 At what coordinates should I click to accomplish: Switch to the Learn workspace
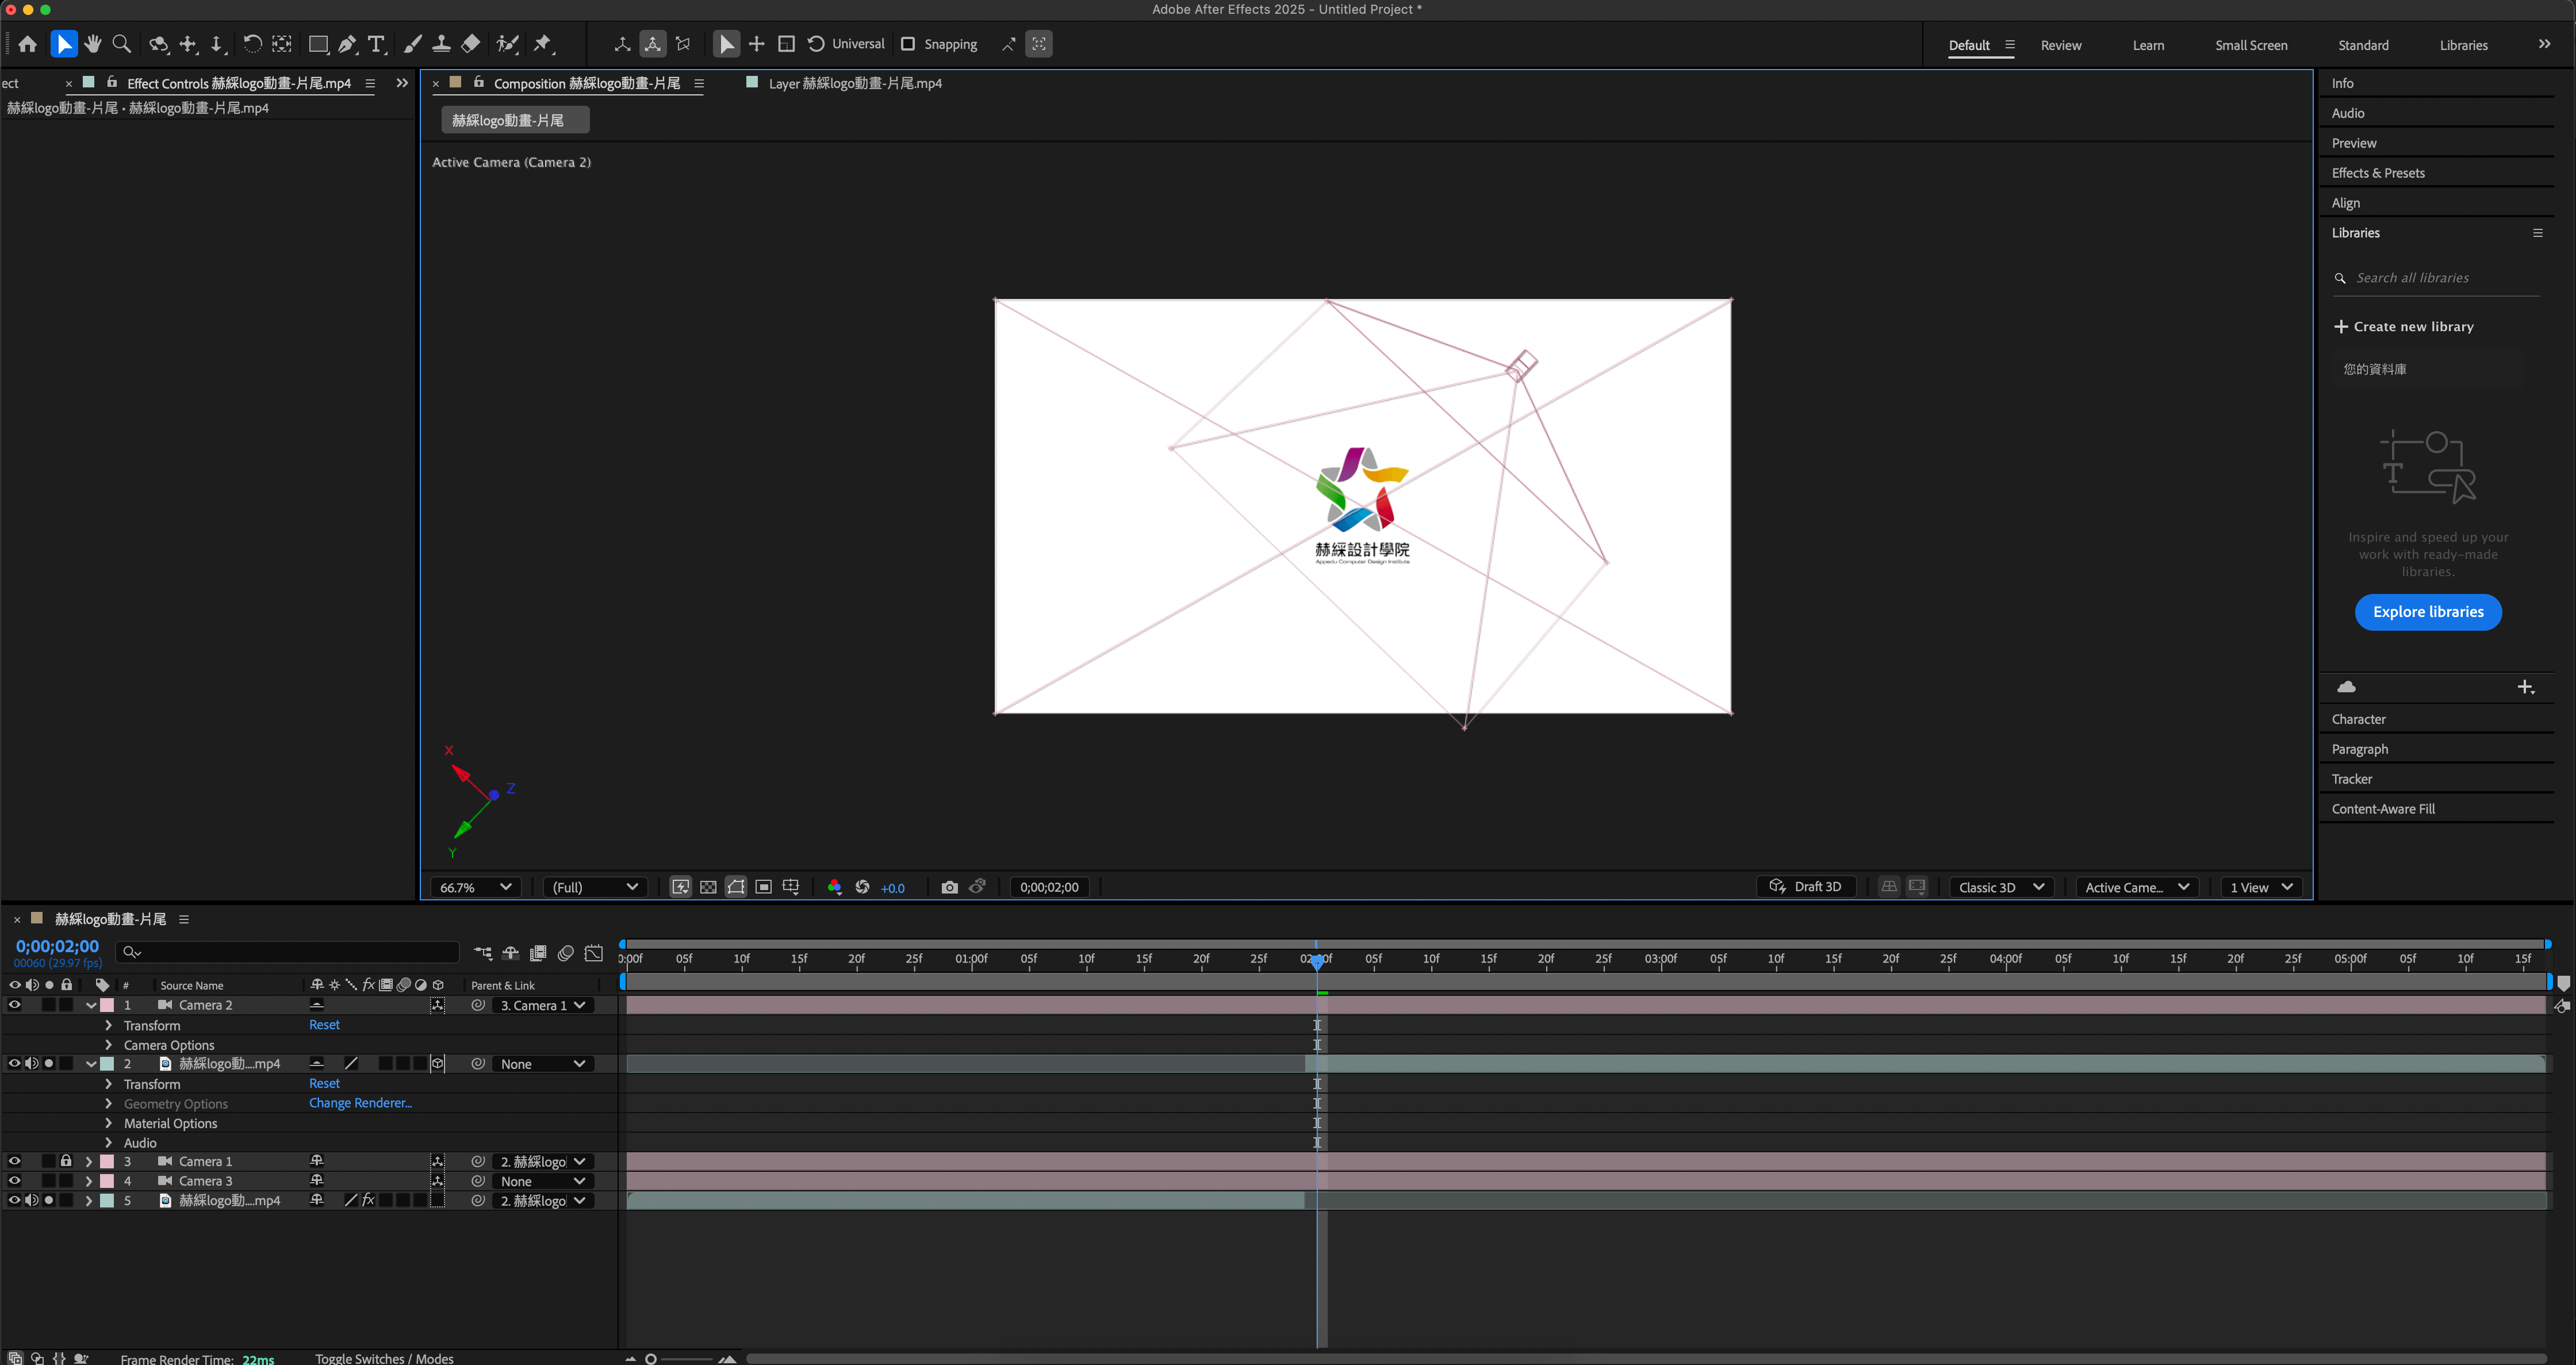(2148, 45)
